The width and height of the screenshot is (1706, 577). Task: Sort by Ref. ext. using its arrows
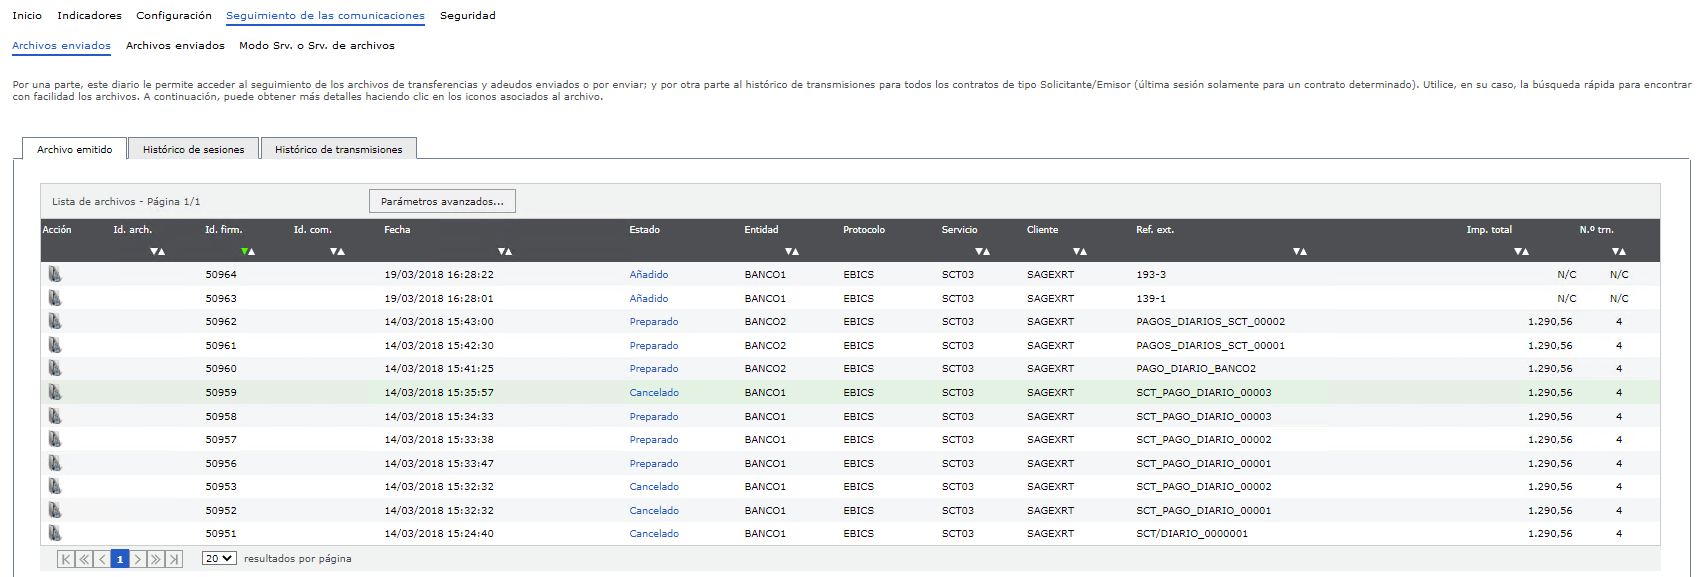[1299, 251]
